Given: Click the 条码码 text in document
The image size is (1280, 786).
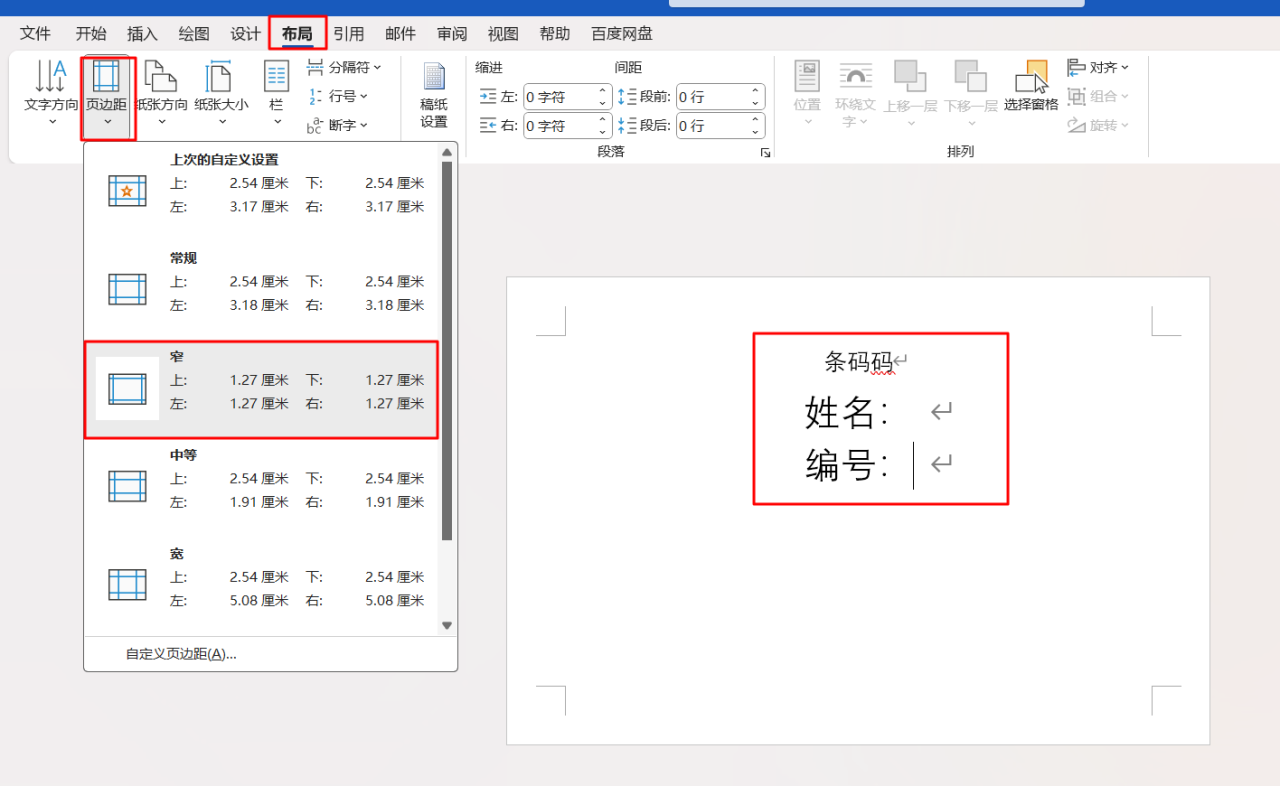Looking at the screenshot, I should pos(859,361).
